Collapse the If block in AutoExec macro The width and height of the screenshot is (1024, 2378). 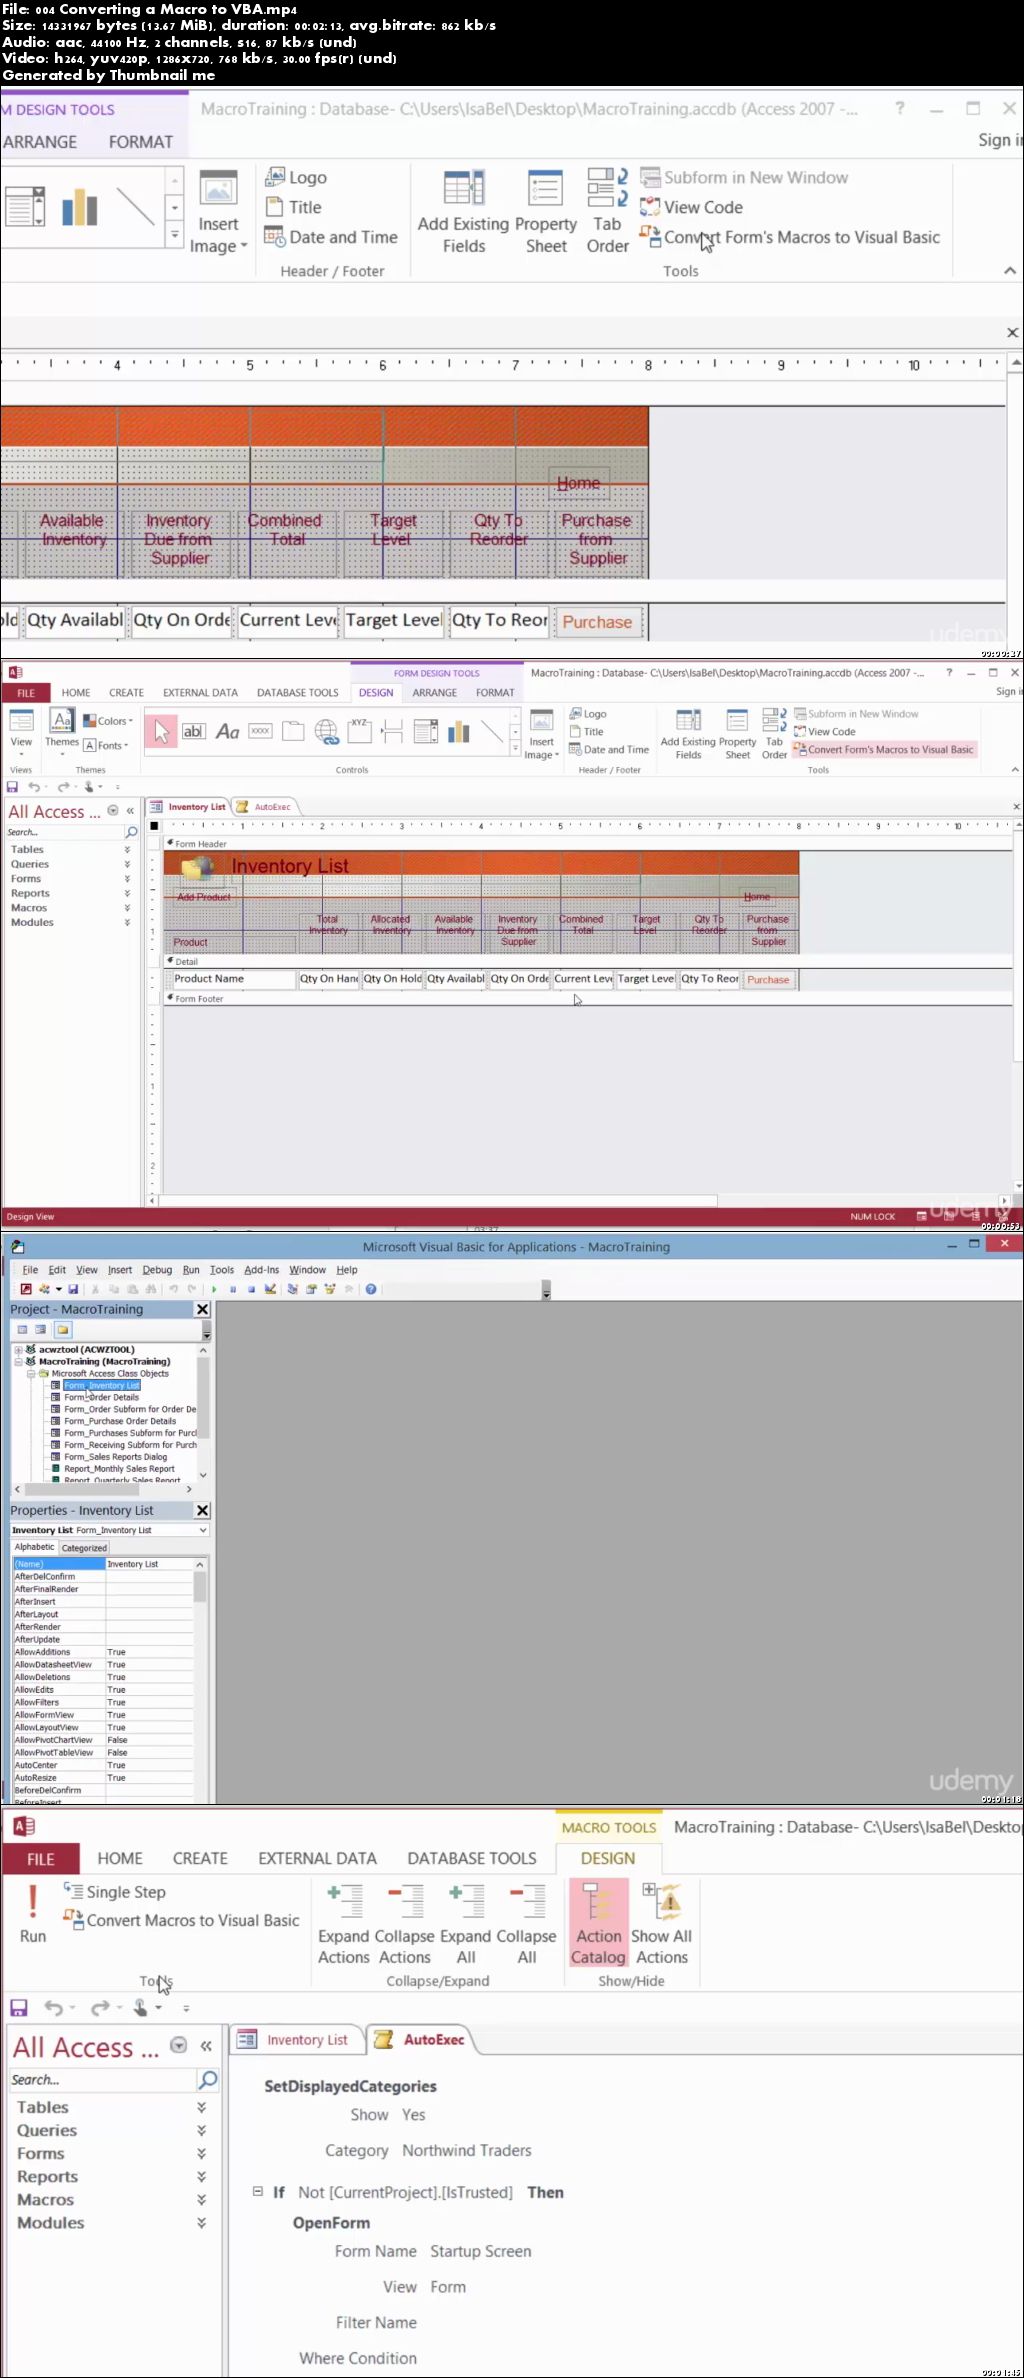coord(257,2191)
